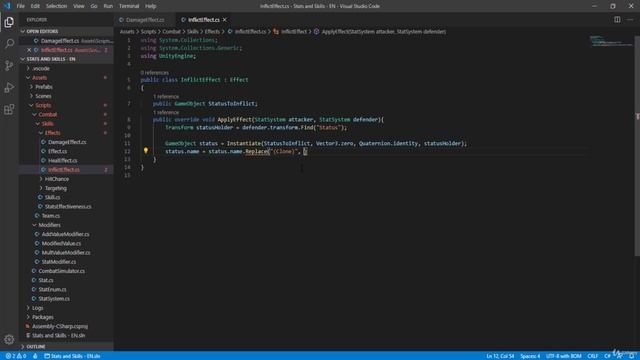
Task: Click the InflictEffect.cs breadcrumb segment
Action: [x=247, y=31]
